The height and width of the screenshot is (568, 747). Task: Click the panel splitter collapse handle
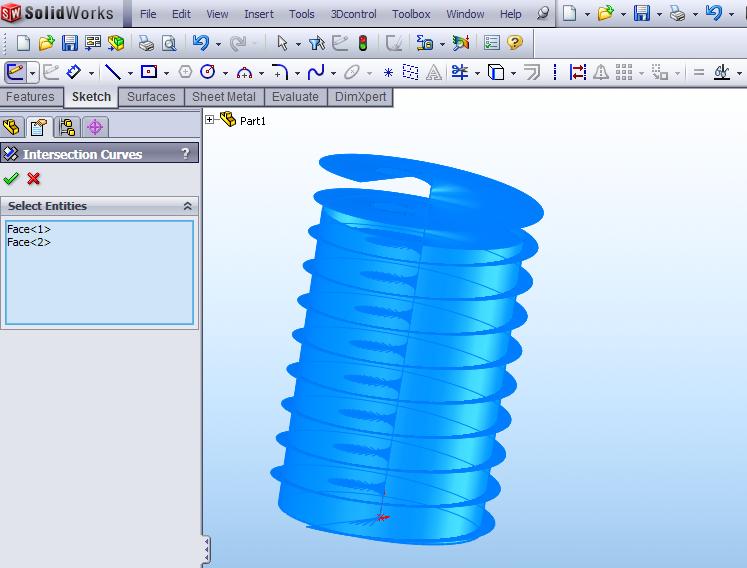coord(206,551)
